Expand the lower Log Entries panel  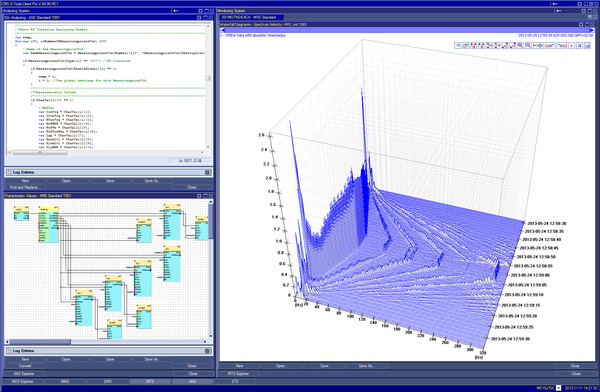pos(207,351)
